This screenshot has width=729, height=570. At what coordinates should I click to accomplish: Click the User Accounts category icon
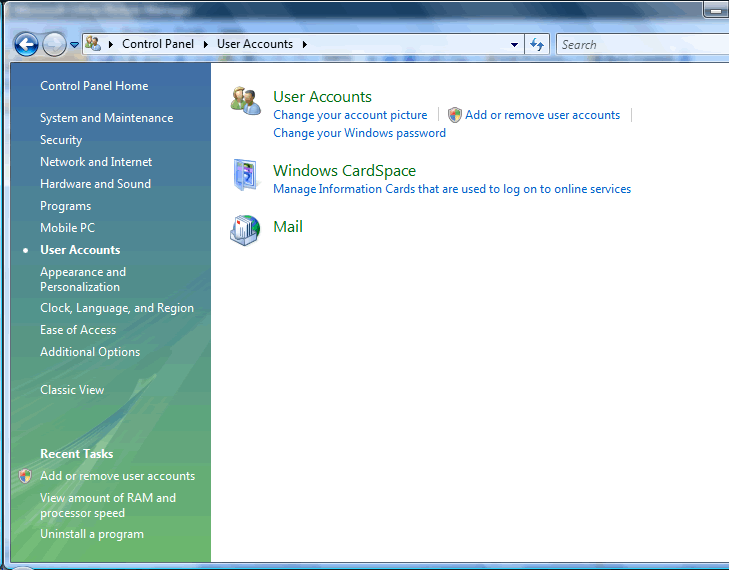click(x=245, y=101)
